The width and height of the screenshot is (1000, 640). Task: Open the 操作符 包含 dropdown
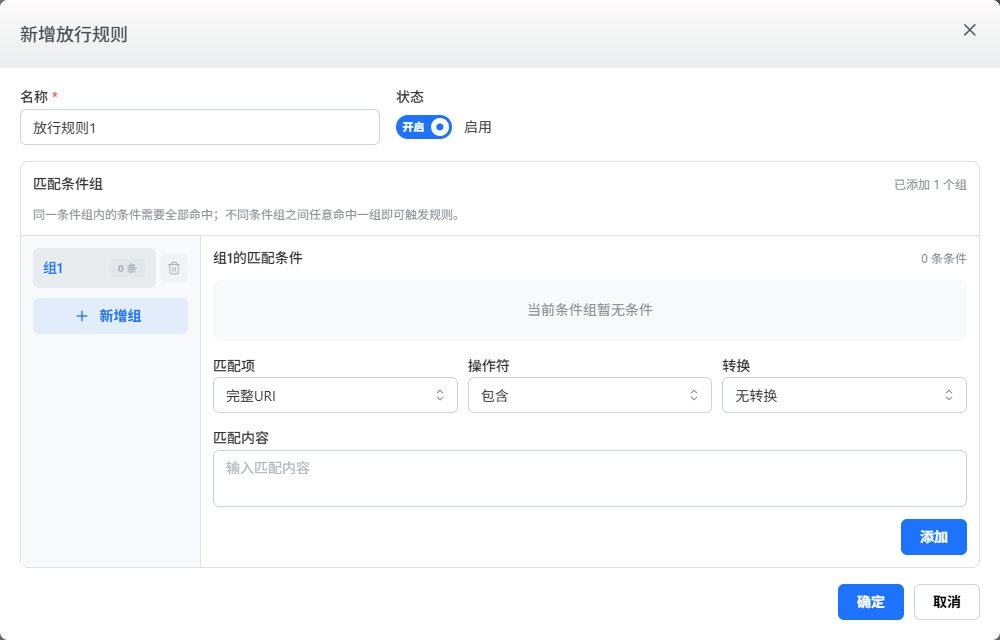tap(590, 395)
